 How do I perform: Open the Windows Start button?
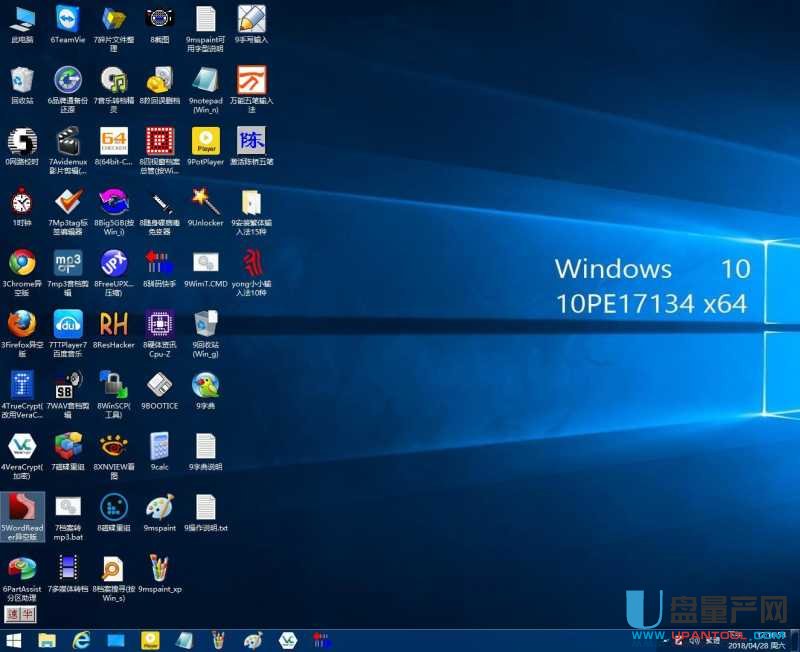[x=14, y=640]
